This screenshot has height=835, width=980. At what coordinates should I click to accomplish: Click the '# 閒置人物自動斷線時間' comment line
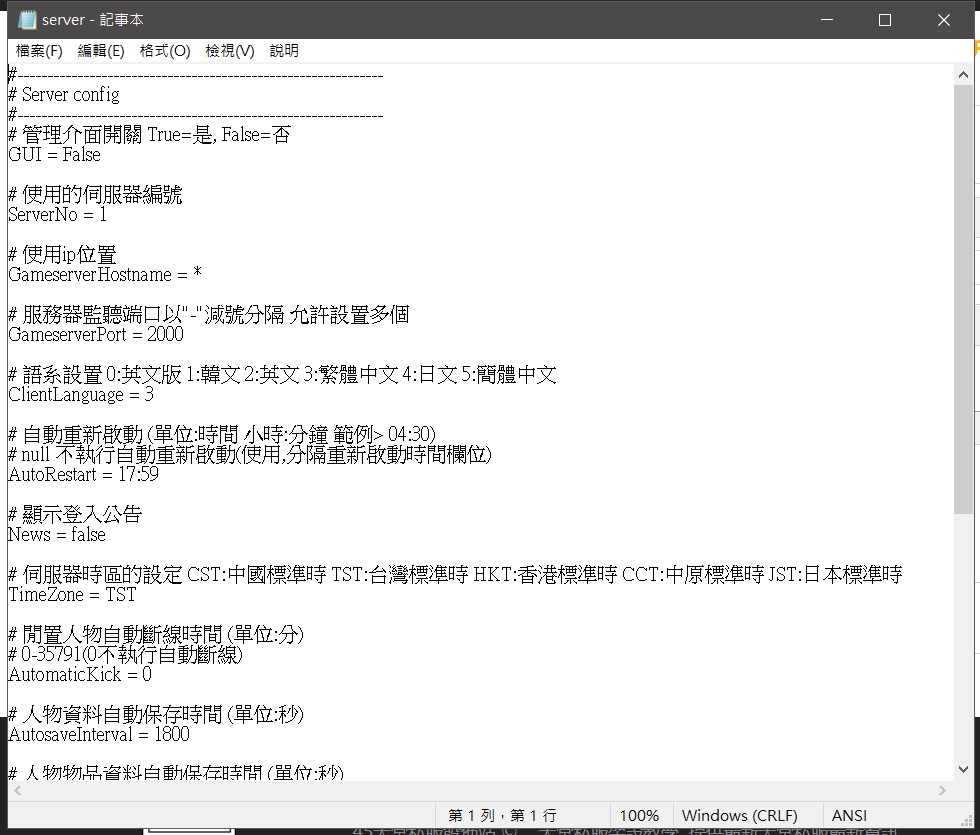[x=156, y=634]
